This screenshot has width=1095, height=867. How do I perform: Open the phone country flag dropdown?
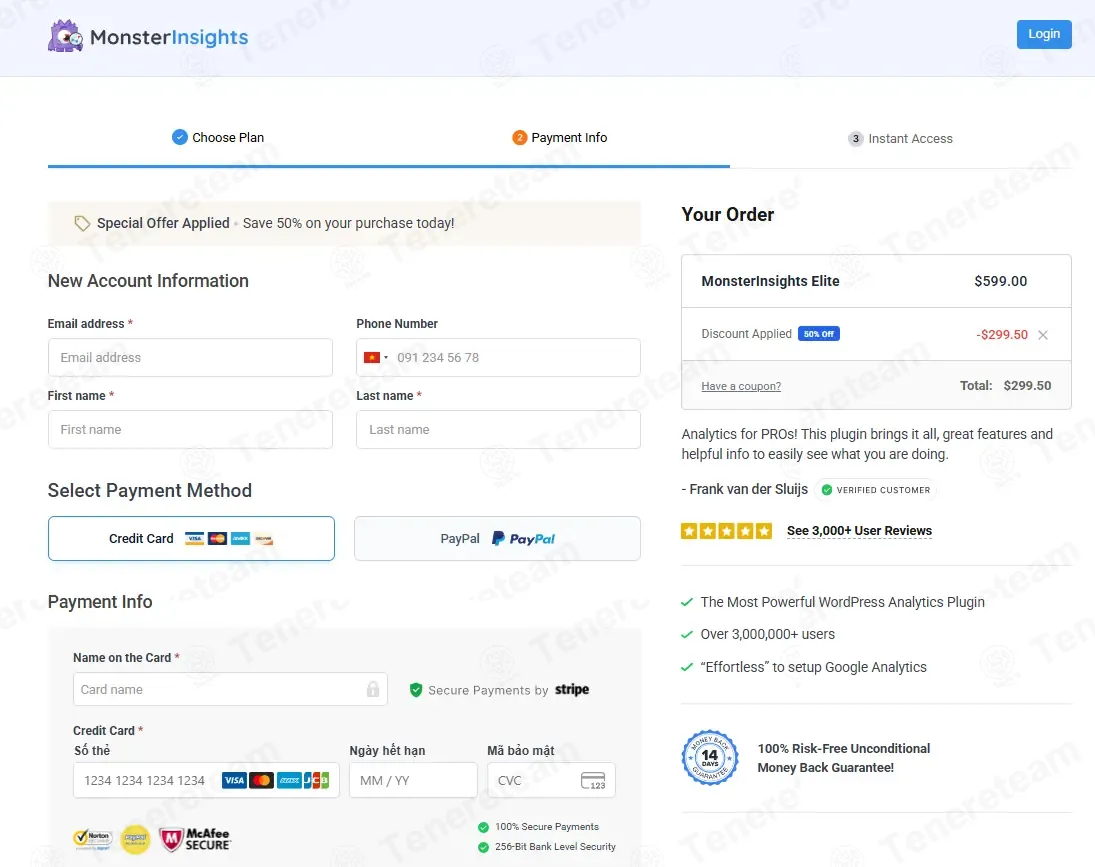[x=376, y=357]
